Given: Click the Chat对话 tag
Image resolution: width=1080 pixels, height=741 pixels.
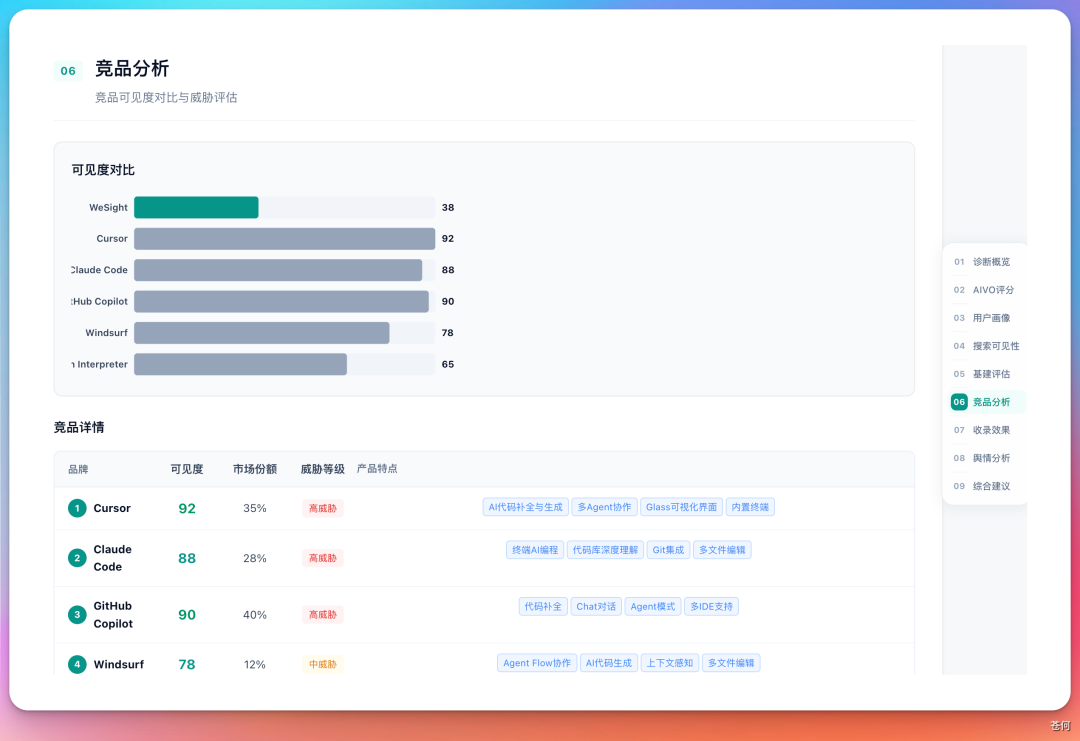Looking at the screenshot, I should pyautogui.click(x=596, y=607).
